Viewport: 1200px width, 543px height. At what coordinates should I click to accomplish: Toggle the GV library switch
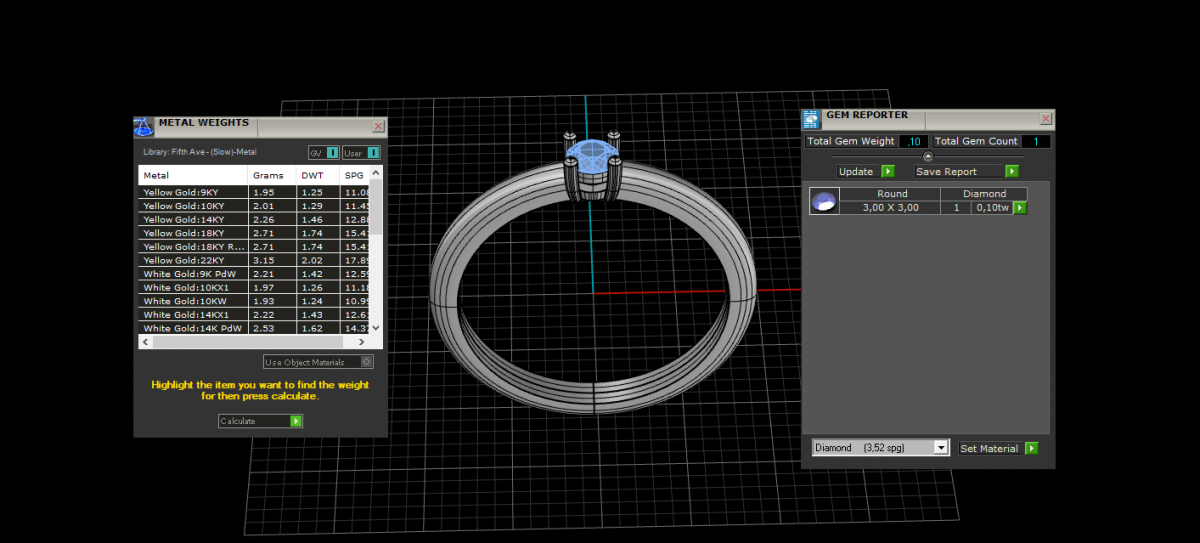333,153
